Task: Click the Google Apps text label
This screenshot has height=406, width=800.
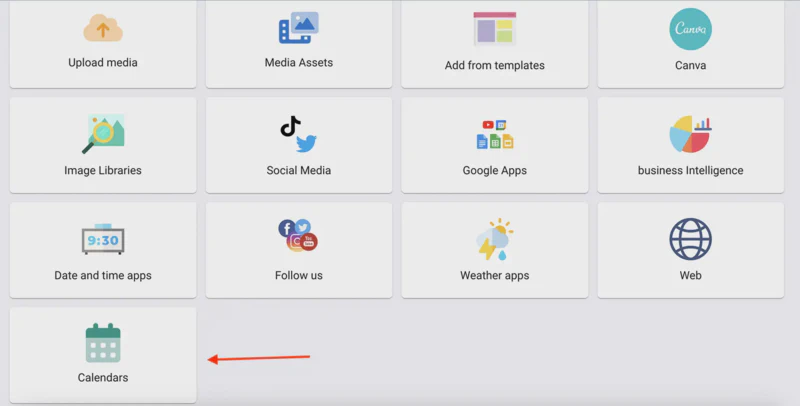Action: (494, 170)
